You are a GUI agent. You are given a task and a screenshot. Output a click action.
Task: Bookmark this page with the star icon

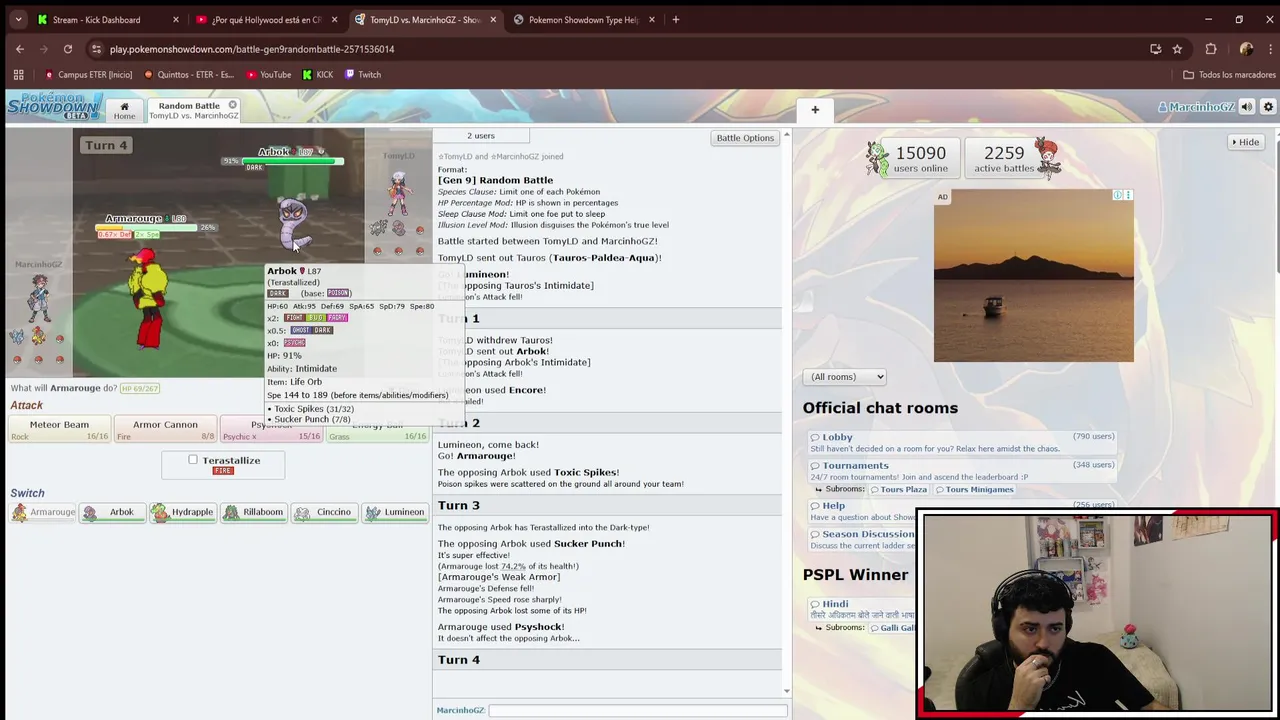click(1177, 49)
